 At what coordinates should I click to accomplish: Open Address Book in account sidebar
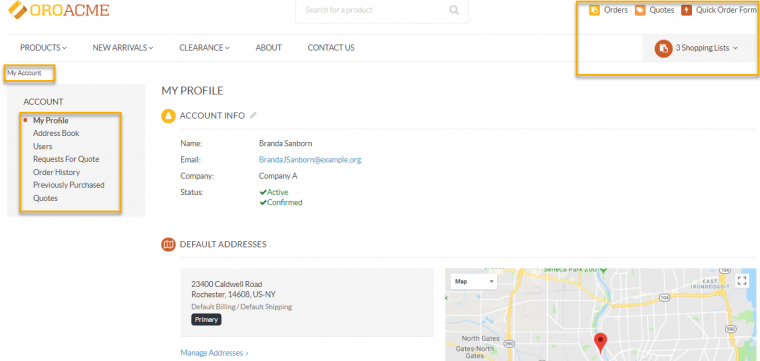pyautogui.click(x=56, y=133)
